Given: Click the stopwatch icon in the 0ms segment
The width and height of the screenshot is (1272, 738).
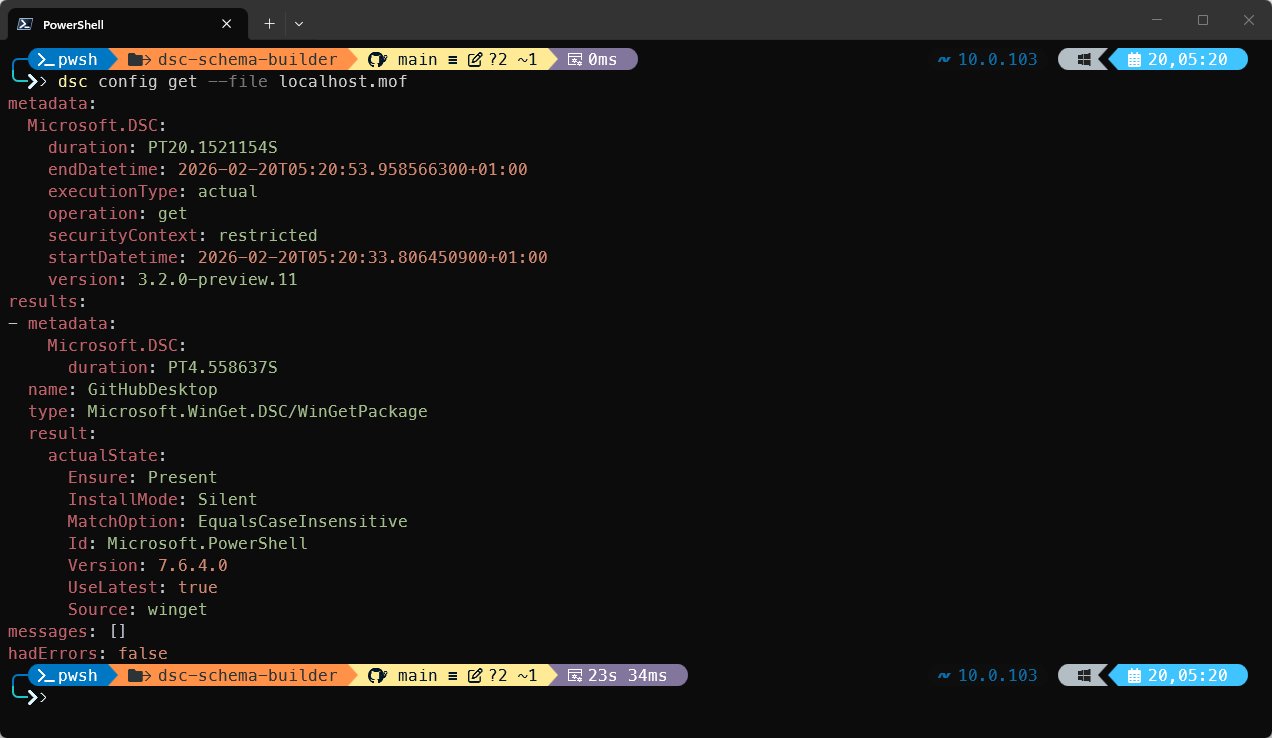Looking at the screenshot, I should click(x=577, y=59).
